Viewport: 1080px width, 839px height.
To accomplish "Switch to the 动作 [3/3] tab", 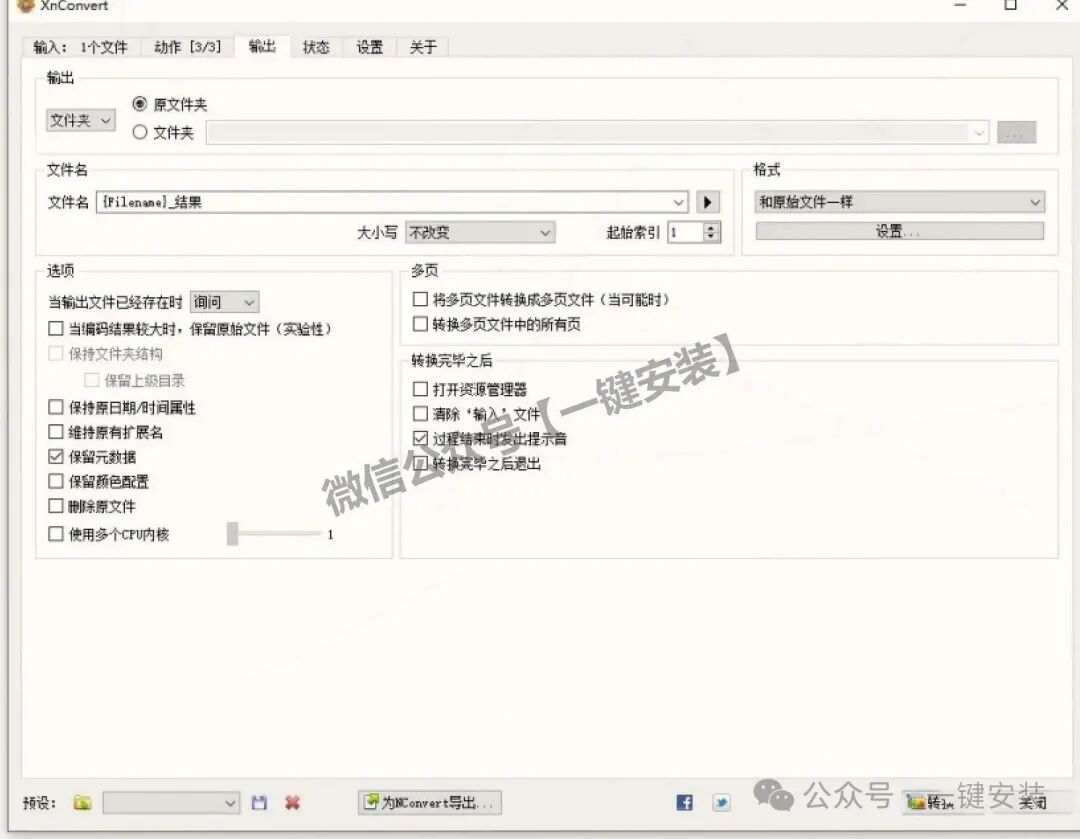I will click(x=188, y=47).
